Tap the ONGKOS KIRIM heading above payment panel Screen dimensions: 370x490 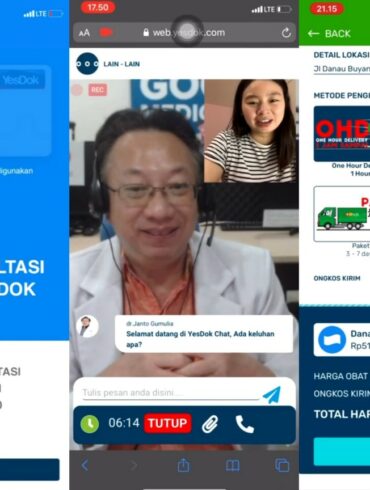tap(337, 278)
